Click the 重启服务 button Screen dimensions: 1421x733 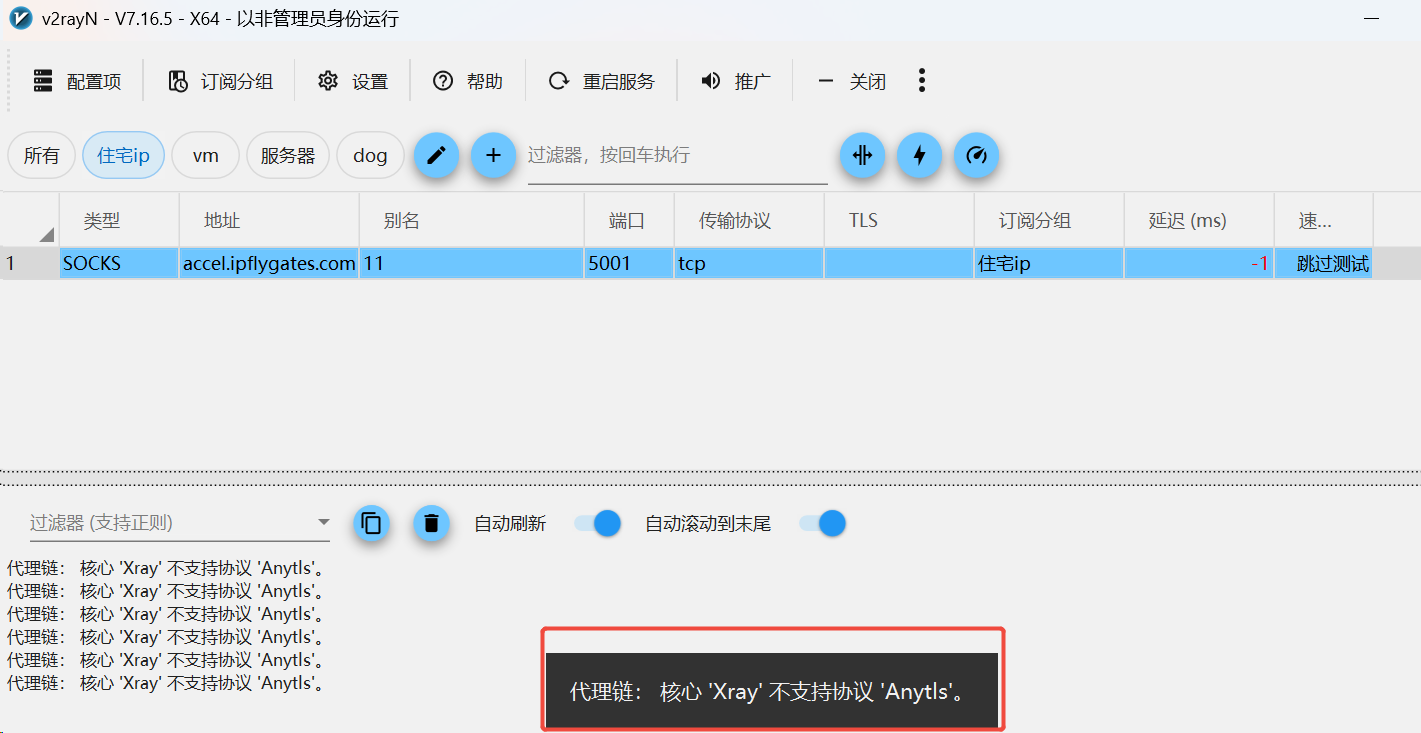pyautogui.click(x=601, y=81)
